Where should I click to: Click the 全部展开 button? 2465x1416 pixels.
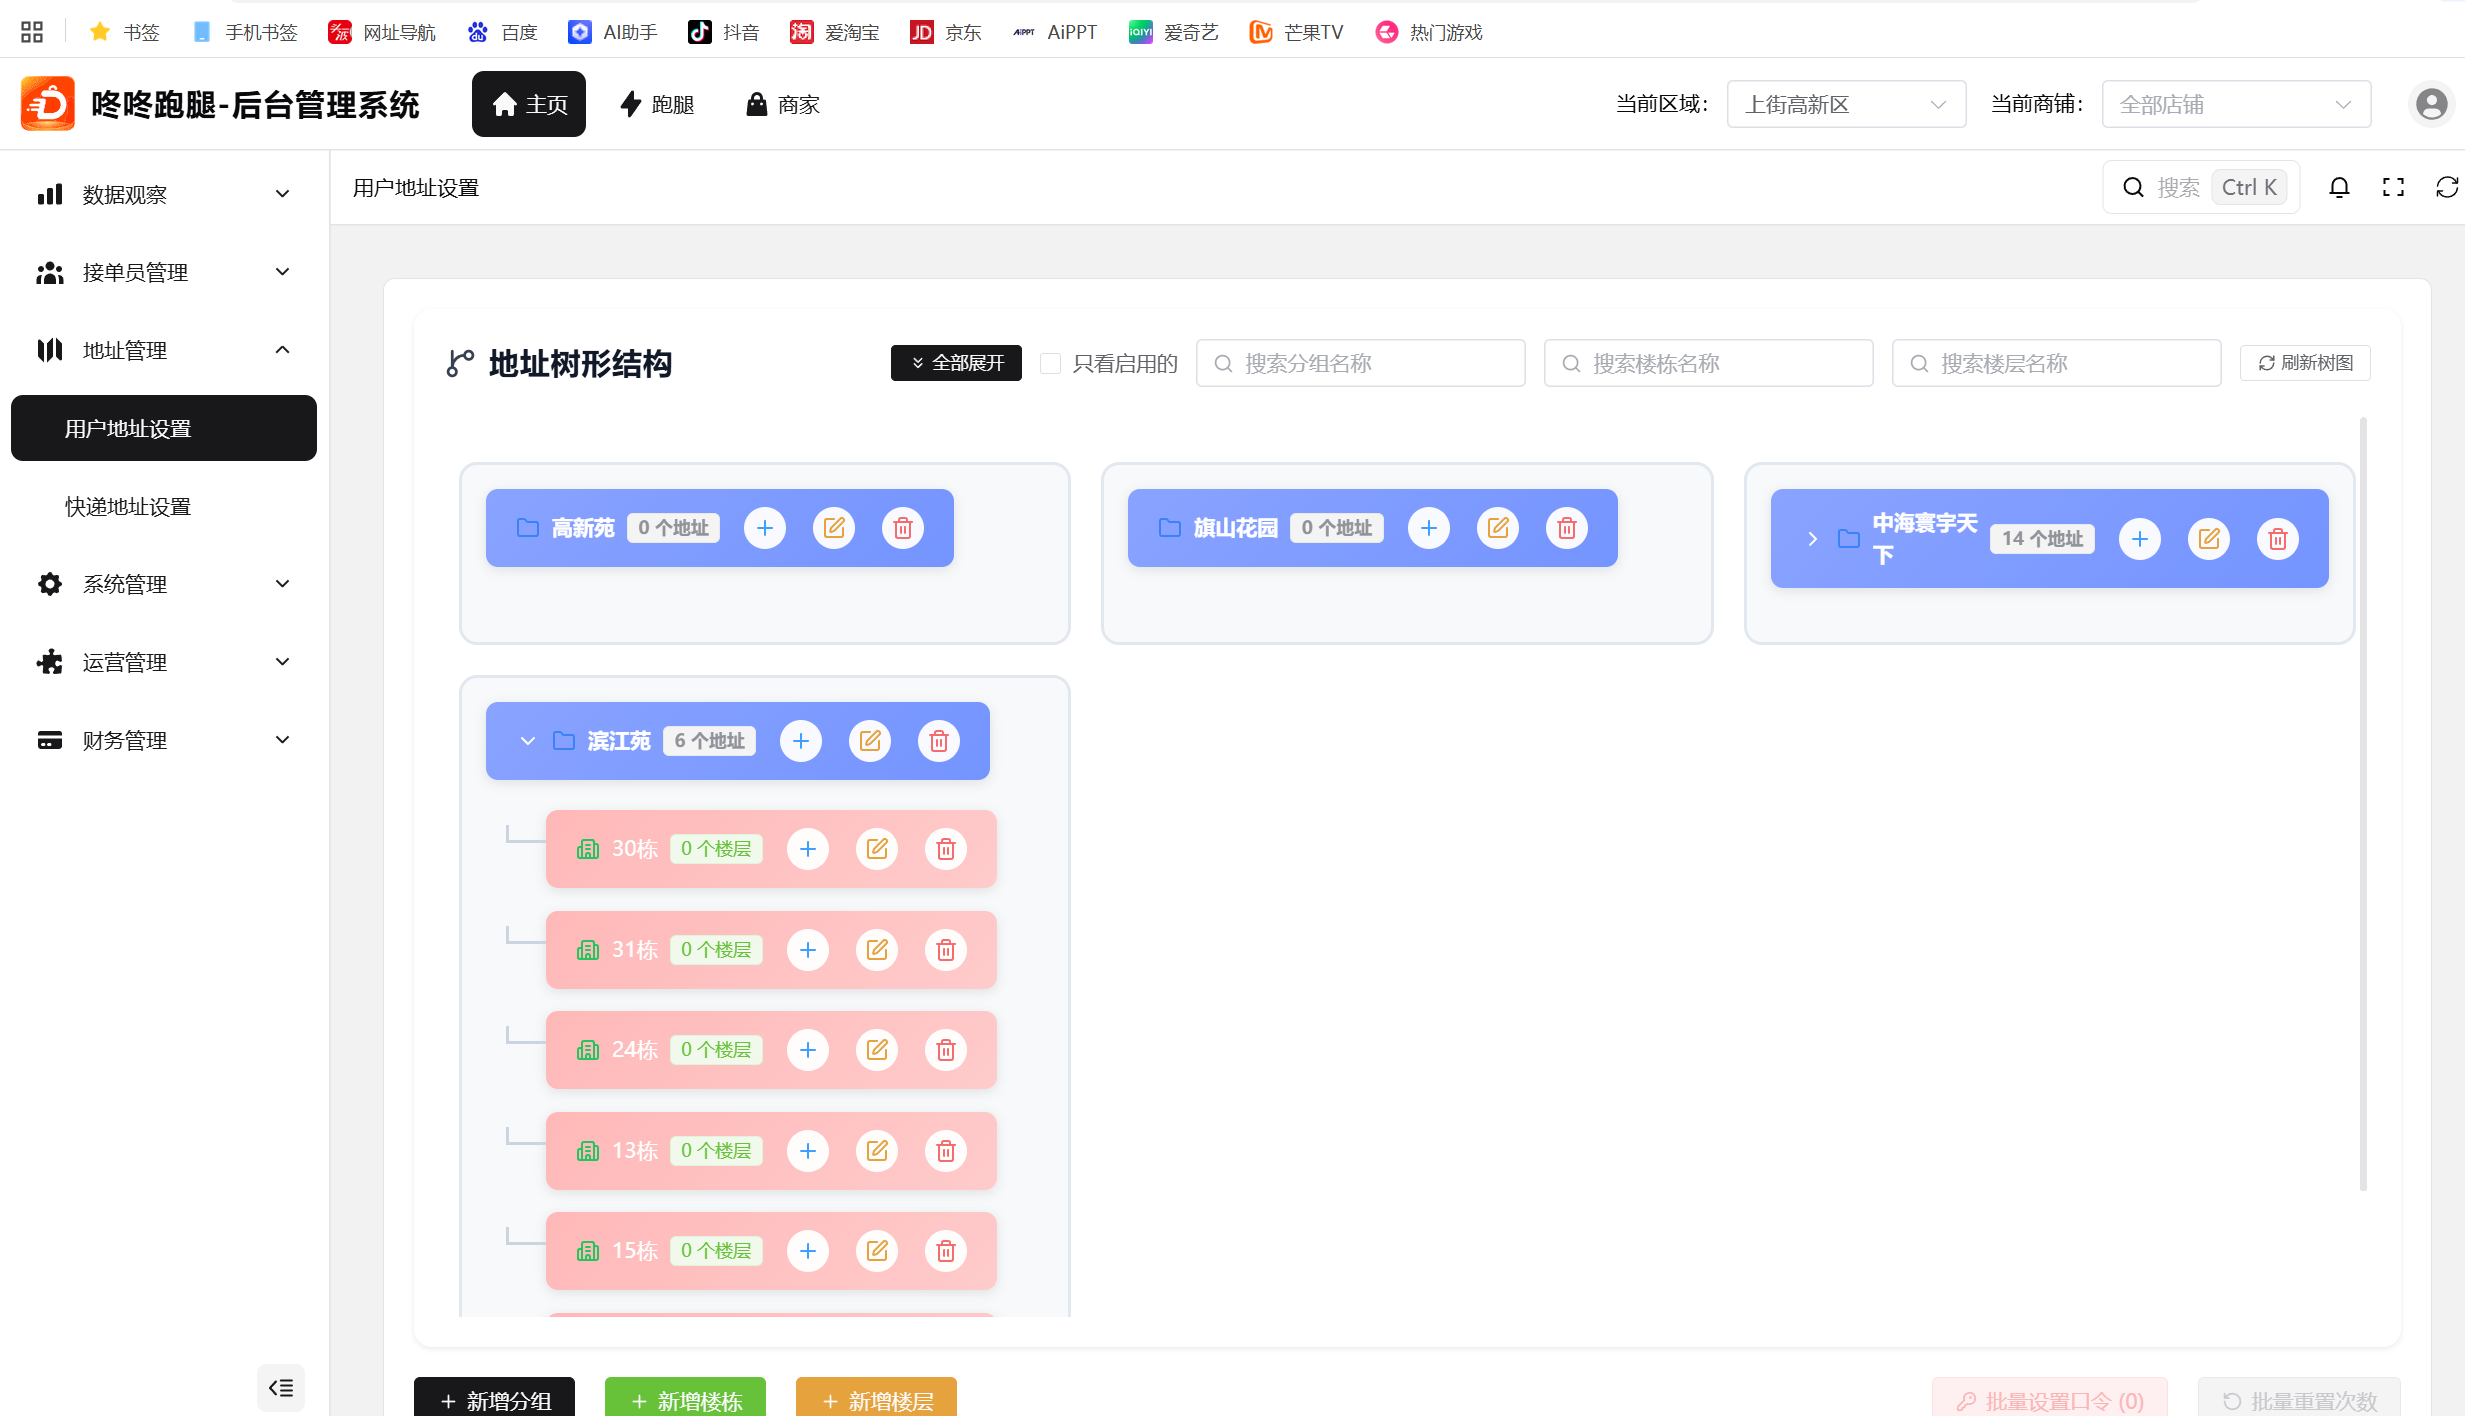(956, 363)
